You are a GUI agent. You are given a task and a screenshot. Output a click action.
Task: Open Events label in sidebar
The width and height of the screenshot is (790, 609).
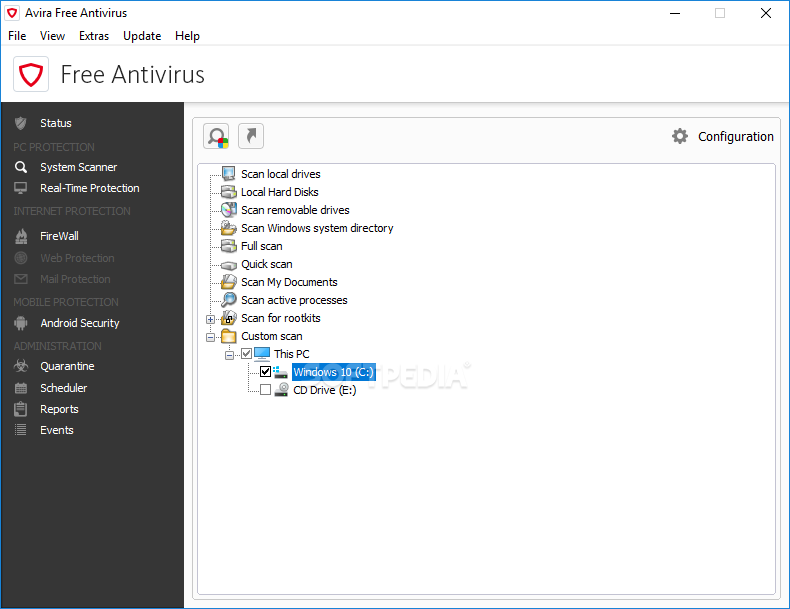click(57, 430)
